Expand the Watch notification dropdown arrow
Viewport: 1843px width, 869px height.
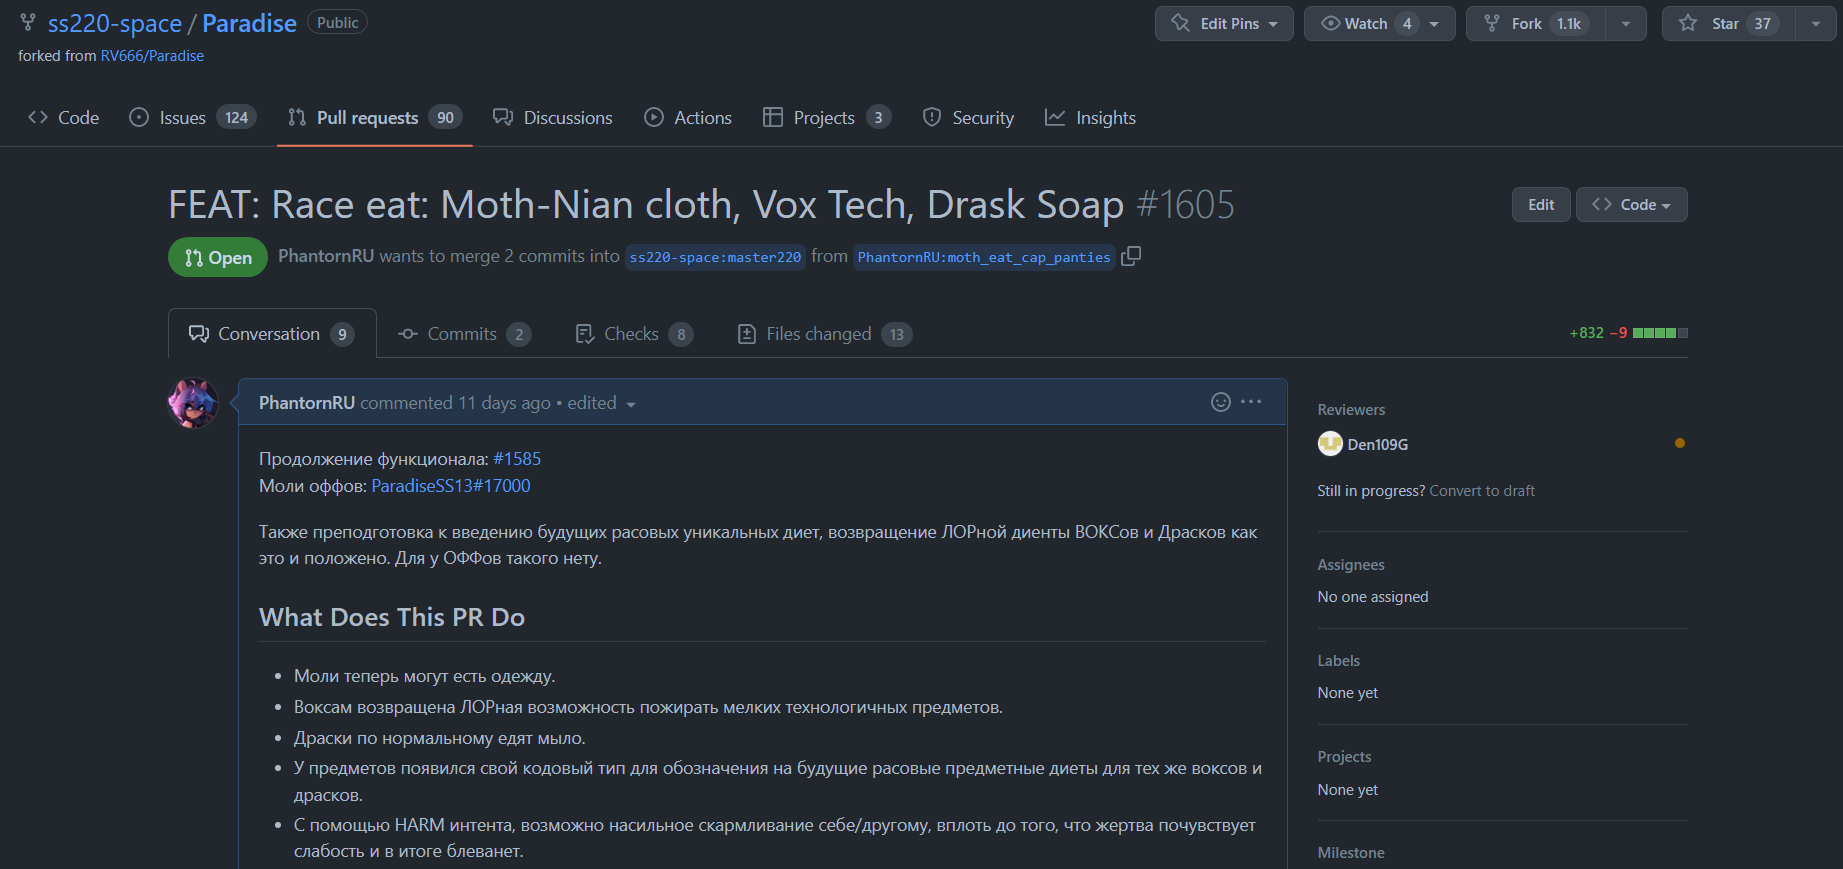[1435, 23]
